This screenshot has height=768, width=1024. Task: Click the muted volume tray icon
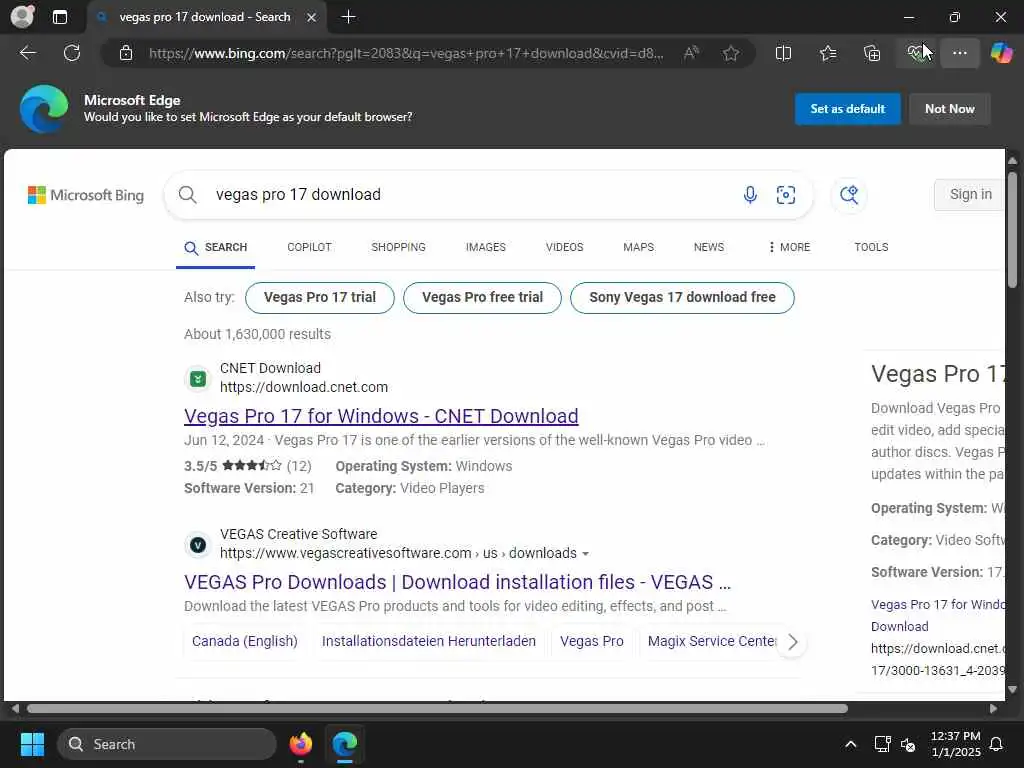(x=908, y=744)
